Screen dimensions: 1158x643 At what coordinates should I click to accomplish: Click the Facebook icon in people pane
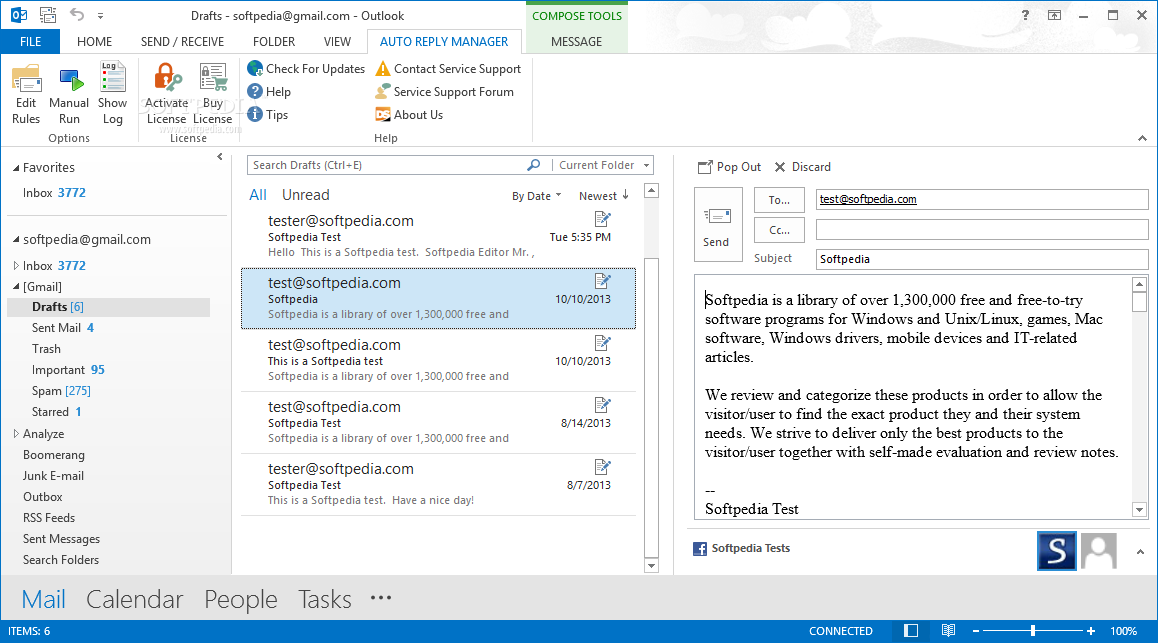(699, 549)
